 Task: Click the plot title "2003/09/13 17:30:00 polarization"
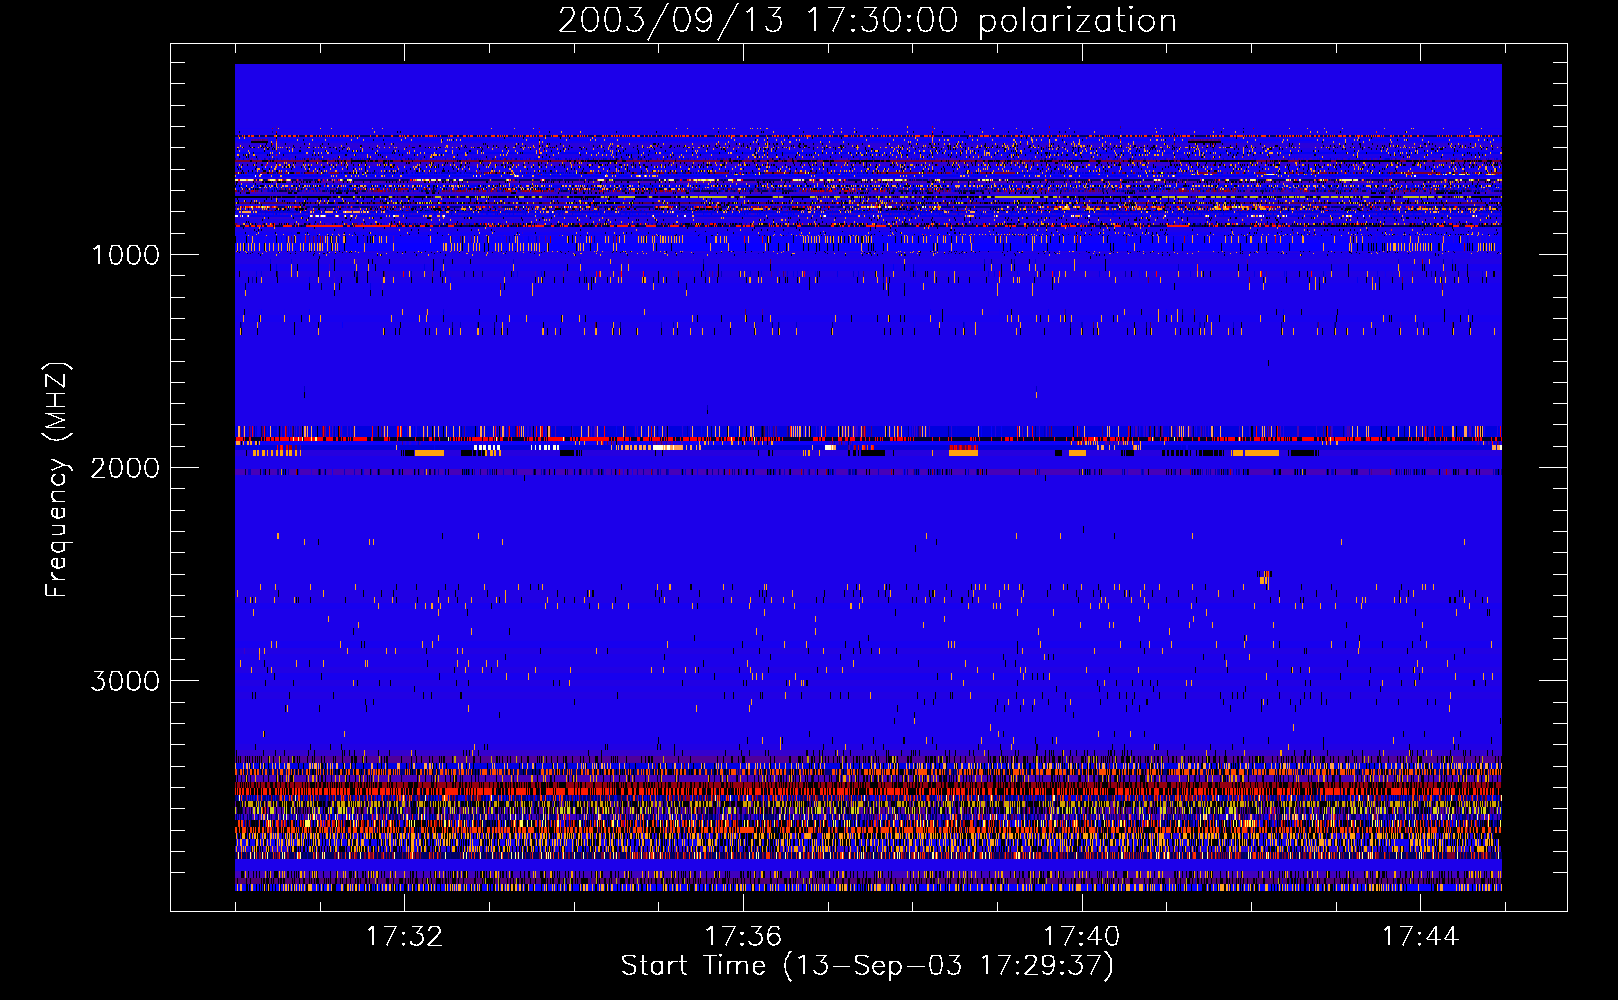click(867, 21)
